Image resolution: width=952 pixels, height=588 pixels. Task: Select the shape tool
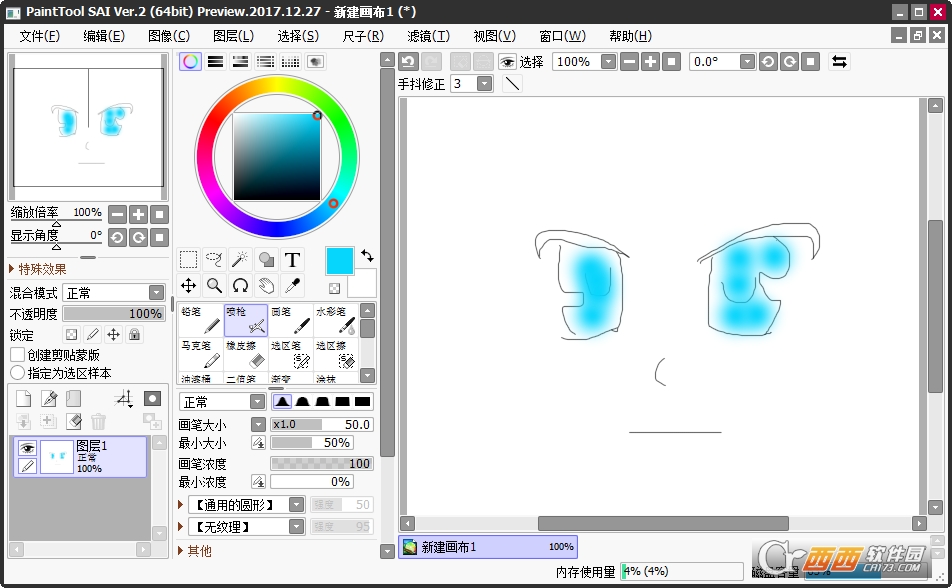[267, 260]
